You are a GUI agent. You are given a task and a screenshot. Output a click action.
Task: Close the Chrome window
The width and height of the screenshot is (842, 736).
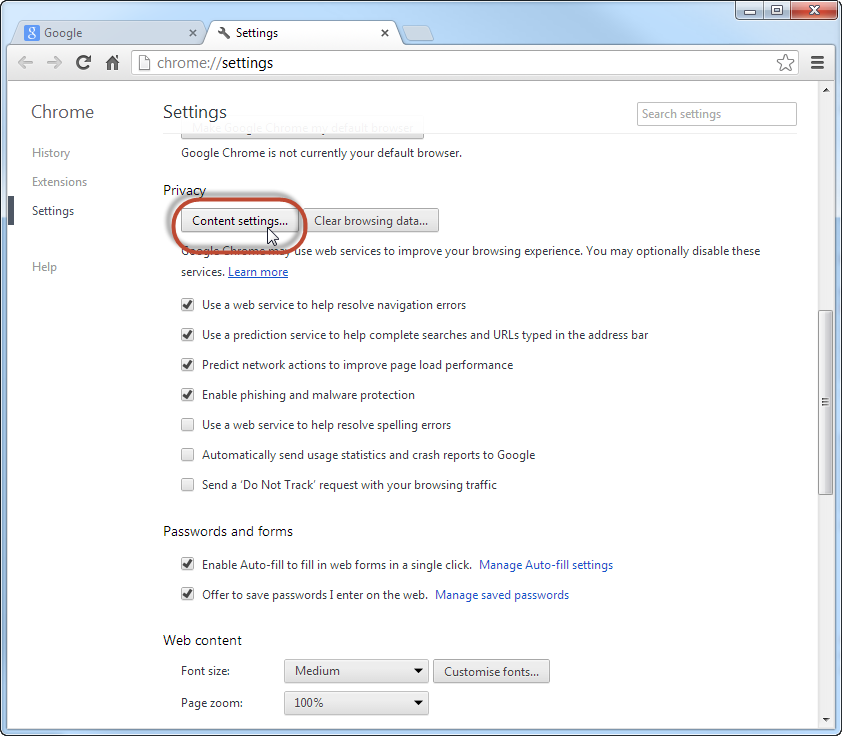pos(814,11)
